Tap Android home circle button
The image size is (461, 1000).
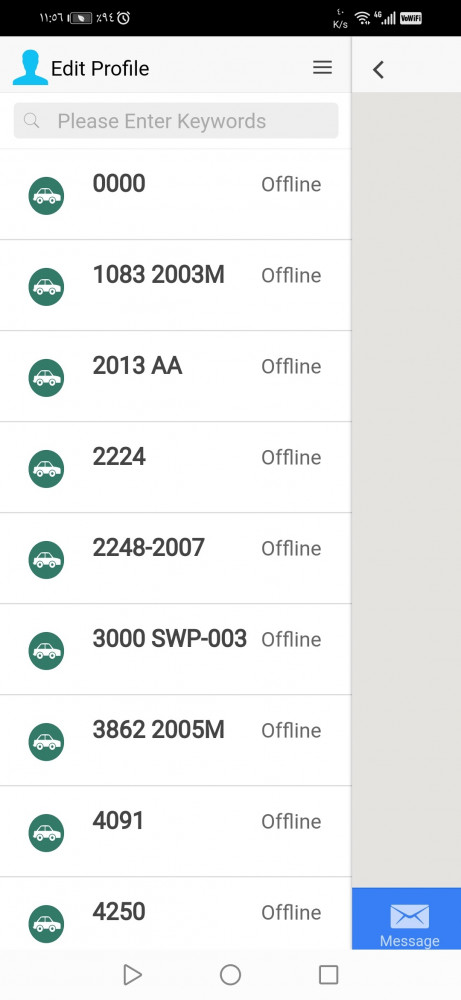click(230, 974)
